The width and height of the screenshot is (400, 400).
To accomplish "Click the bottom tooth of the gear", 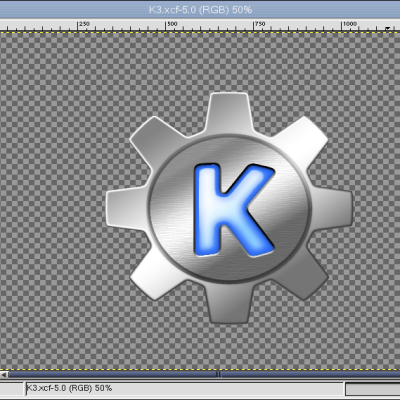I will (230, 305).
